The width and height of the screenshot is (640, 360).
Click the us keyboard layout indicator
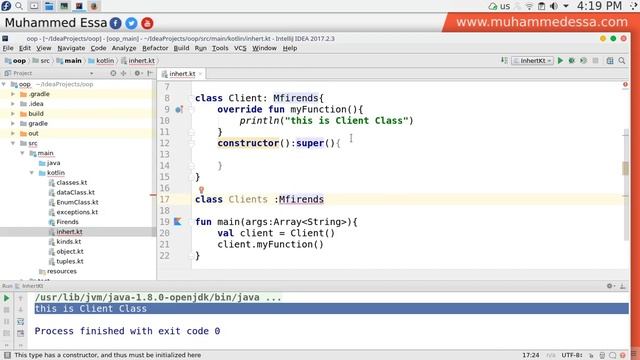pos(505,6)
